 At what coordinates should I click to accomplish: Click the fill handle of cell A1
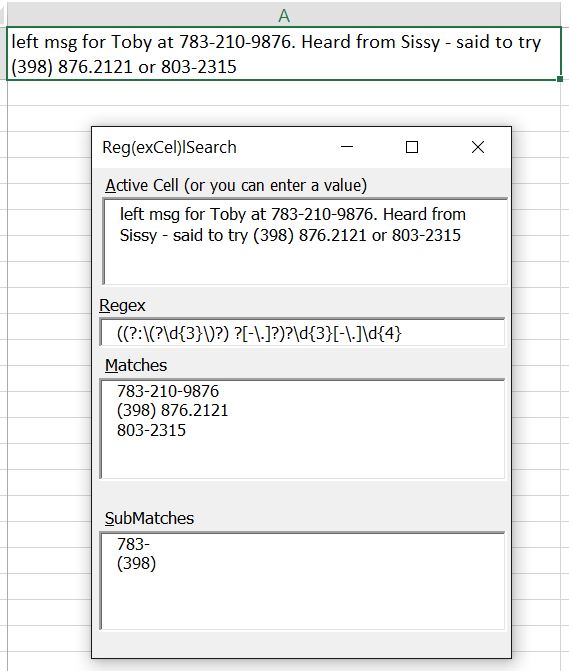[560, 79]
